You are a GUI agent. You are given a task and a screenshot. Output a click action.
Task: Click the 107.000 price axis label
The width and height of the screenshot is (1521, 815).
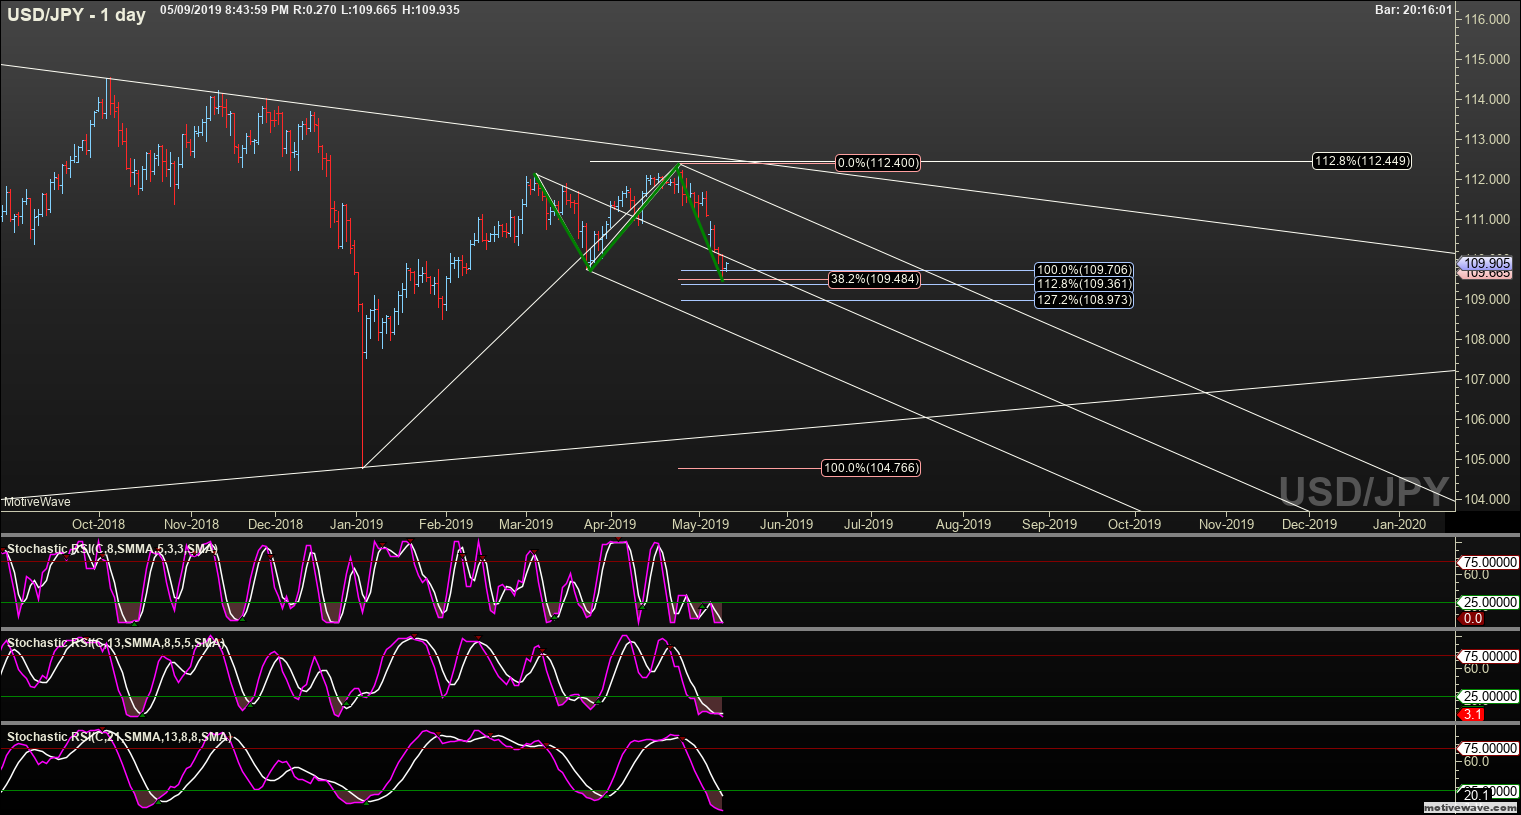tap(1487, 379)
